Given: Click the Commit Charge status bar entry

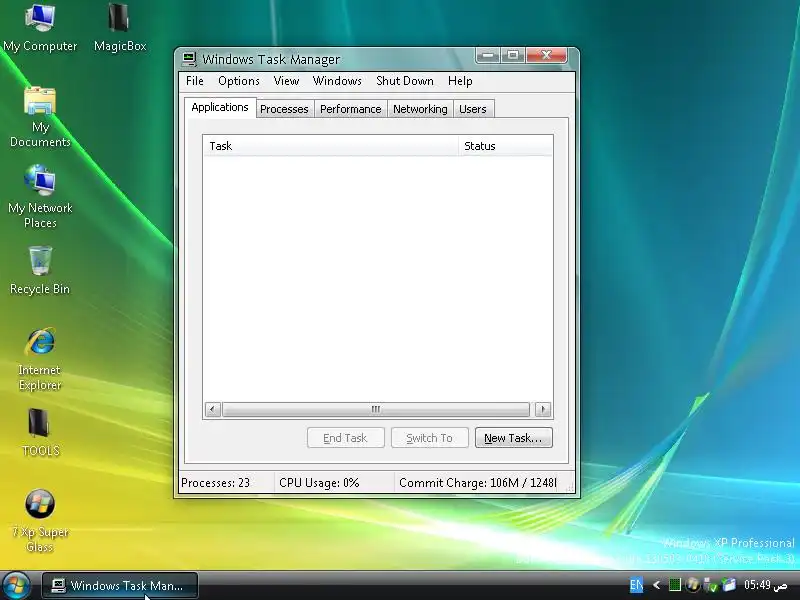Looking at the screenshot, I should (479, 483).
